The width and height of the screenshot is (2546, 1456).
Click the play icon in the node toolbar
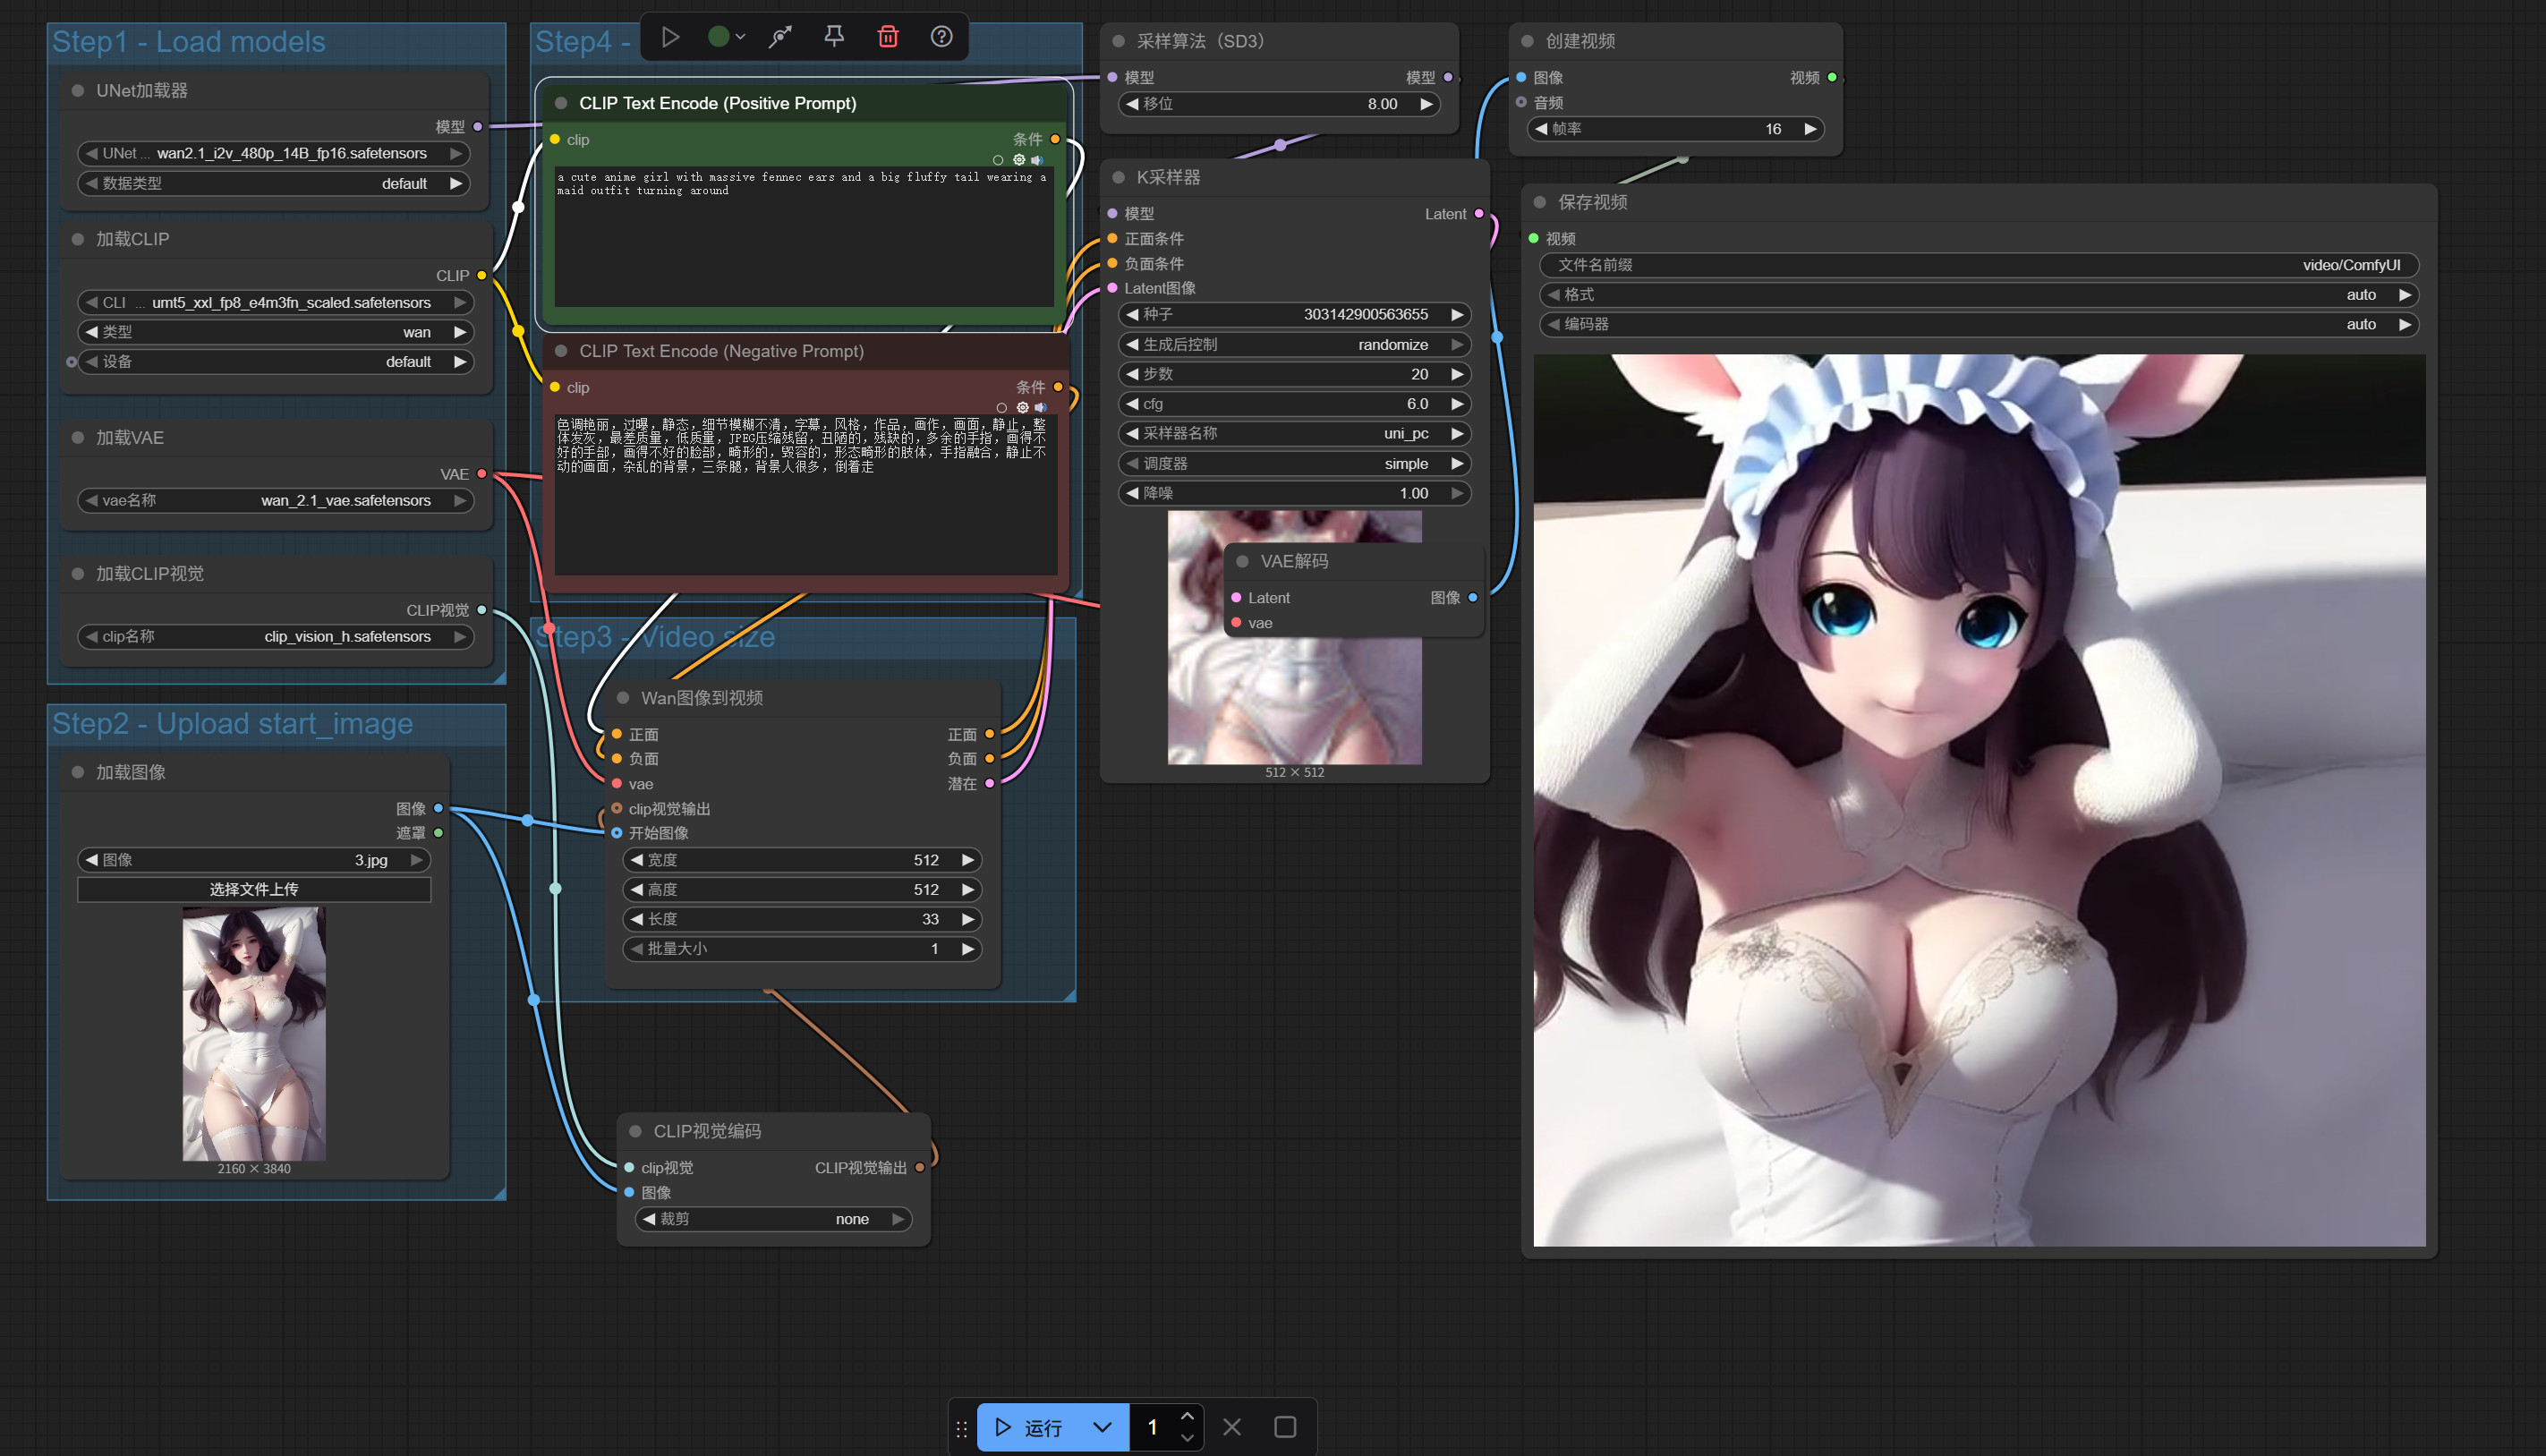tap(671, 37)
